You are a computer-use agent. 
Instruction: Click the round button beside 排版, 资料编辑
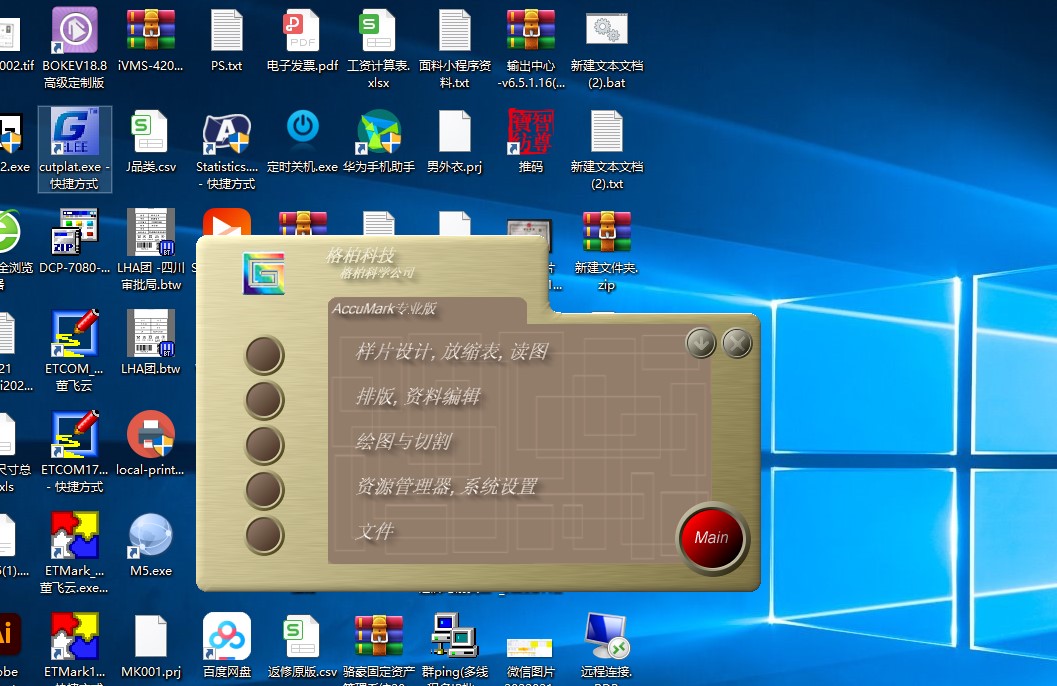264,400
